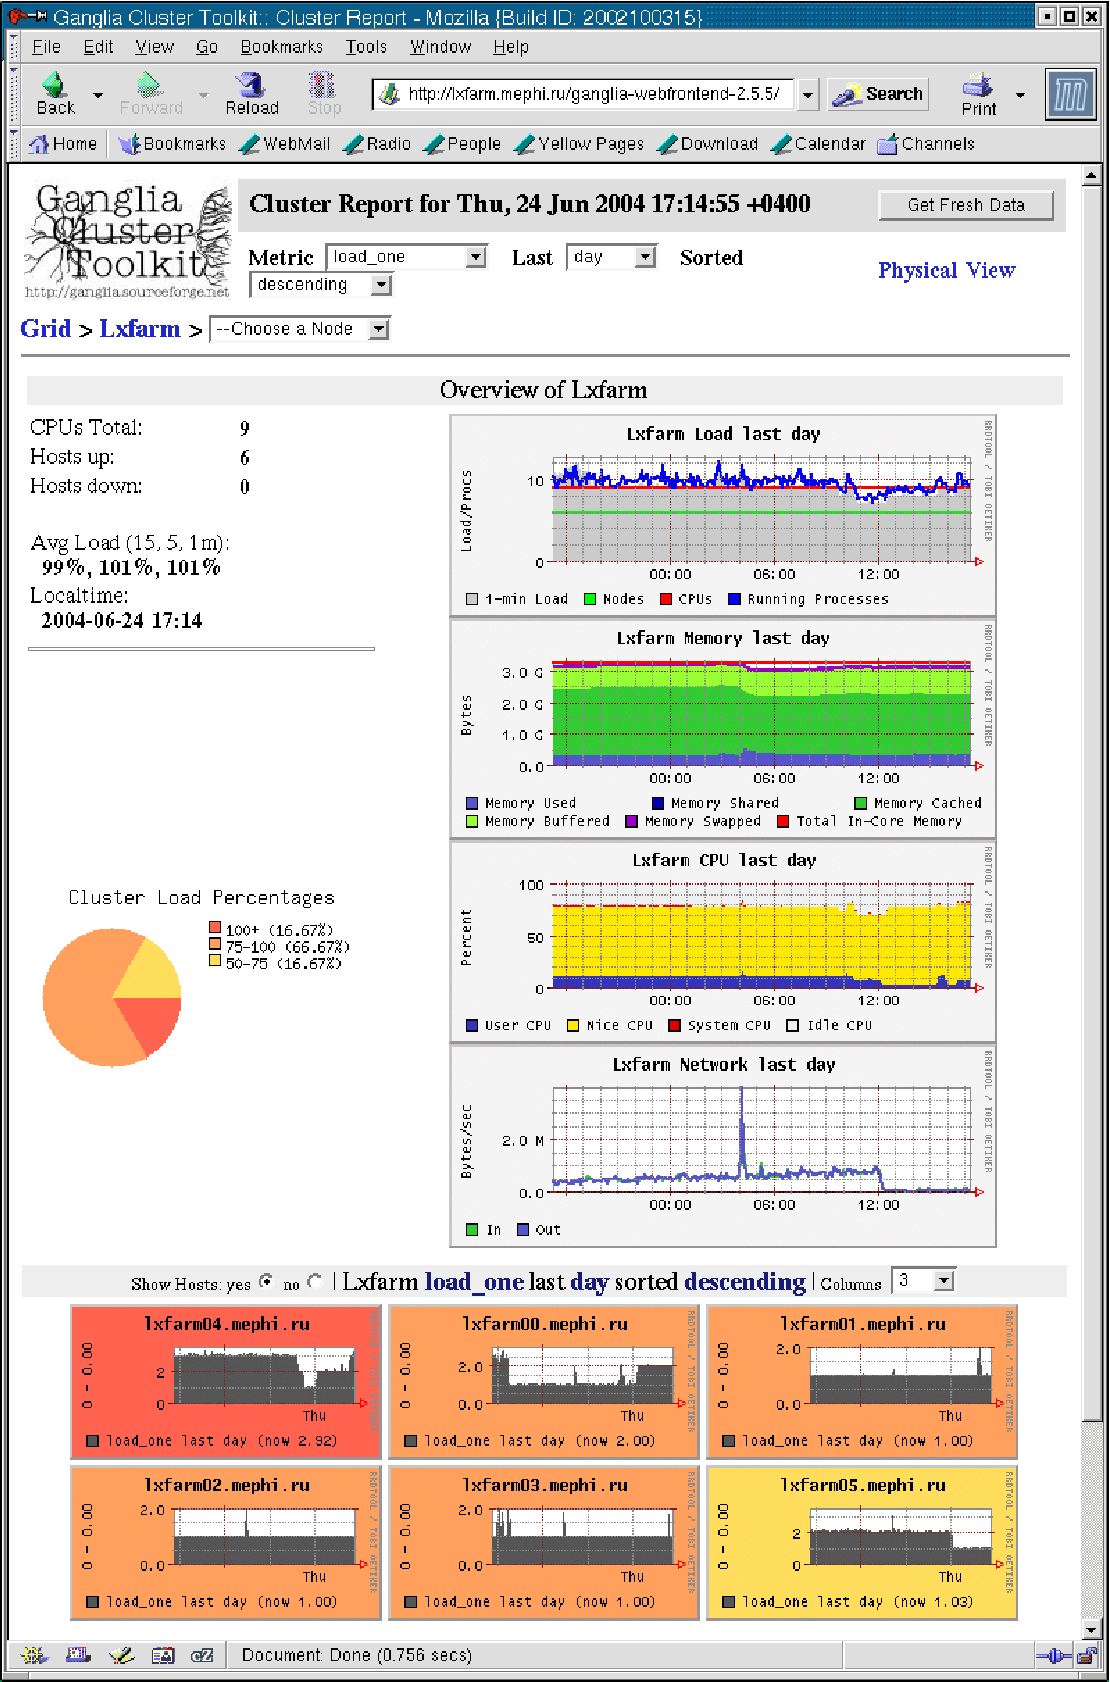Expand the Print options arrow

pos(1020,95)
